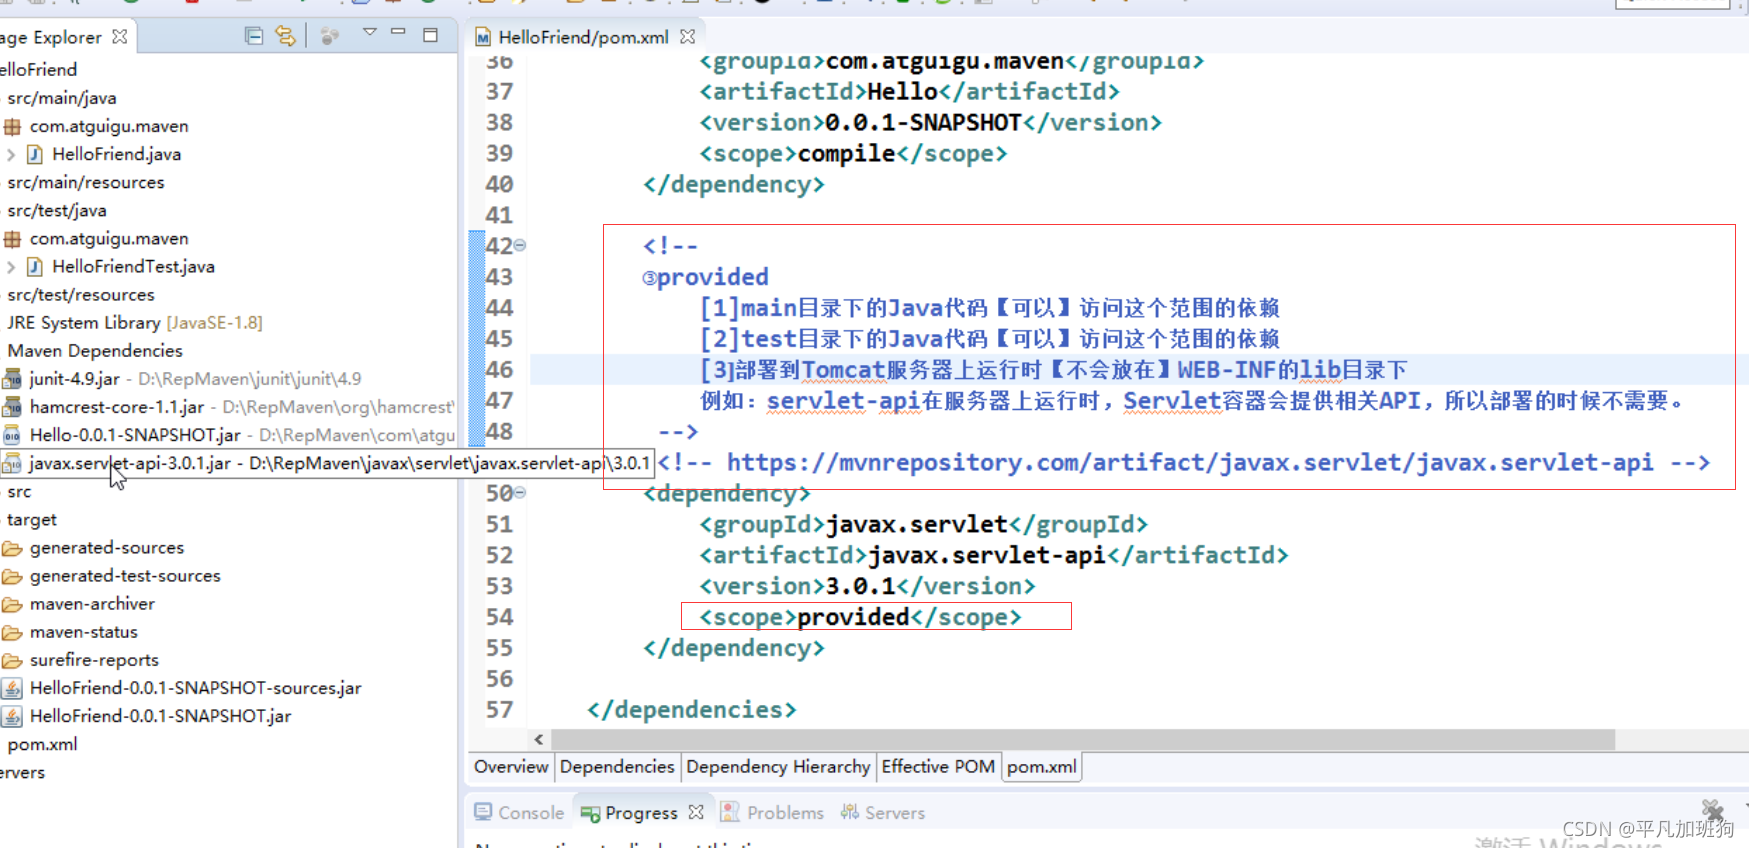
Task: Open Package Explorer view menu dropdown
Action: coord(369,33)
